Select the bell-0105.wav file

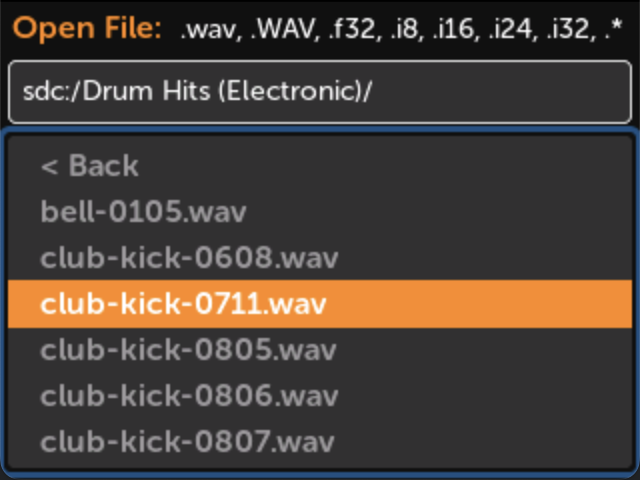coord(320,211)
